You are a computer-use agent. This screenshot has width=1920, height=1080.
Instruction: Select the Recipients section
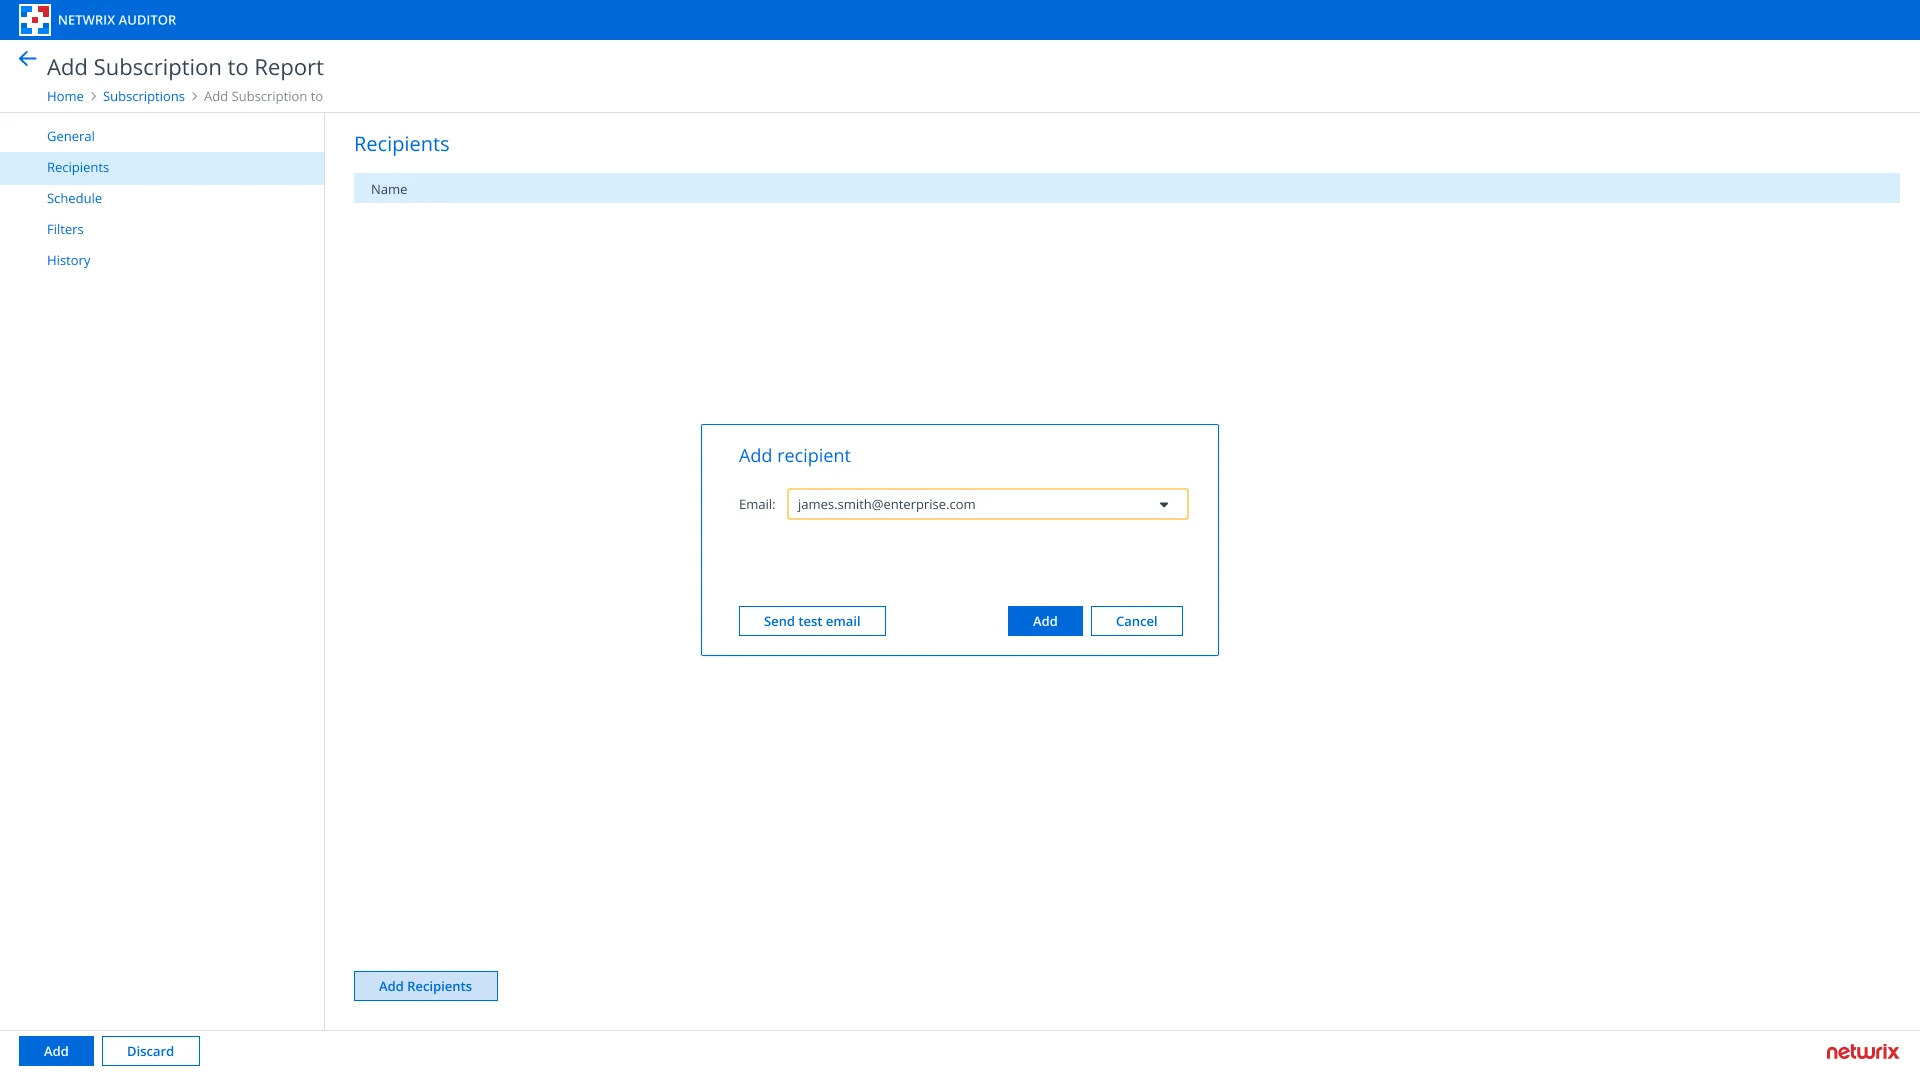click(x=162, y=167)
